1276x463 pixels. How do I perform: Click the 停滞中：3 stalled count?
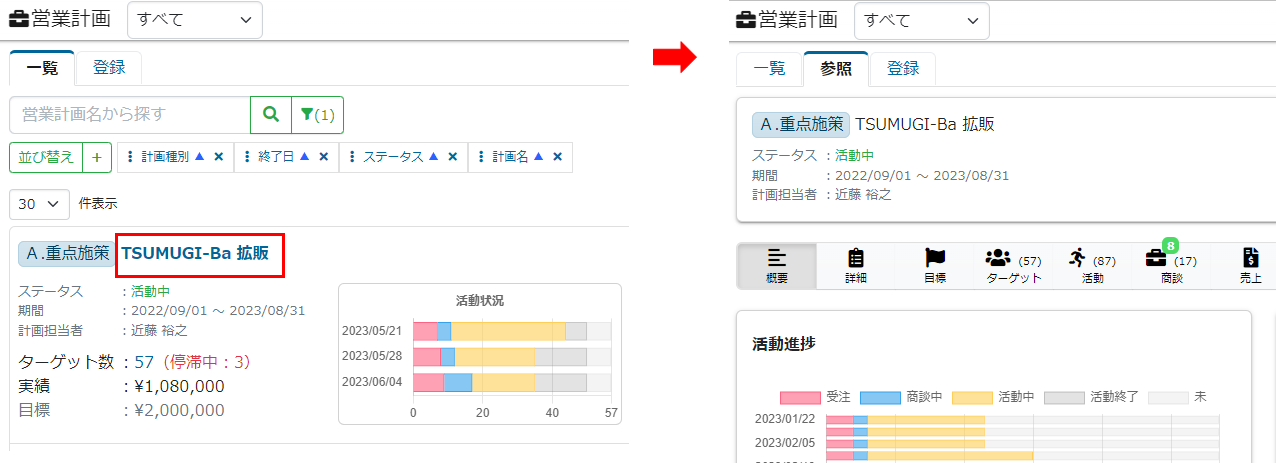204,361
